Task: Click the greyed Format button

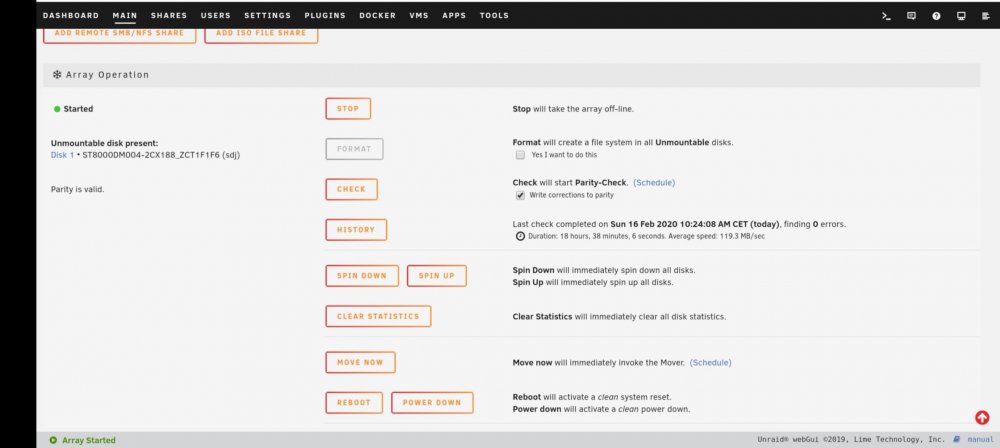Action: [354, 149]
